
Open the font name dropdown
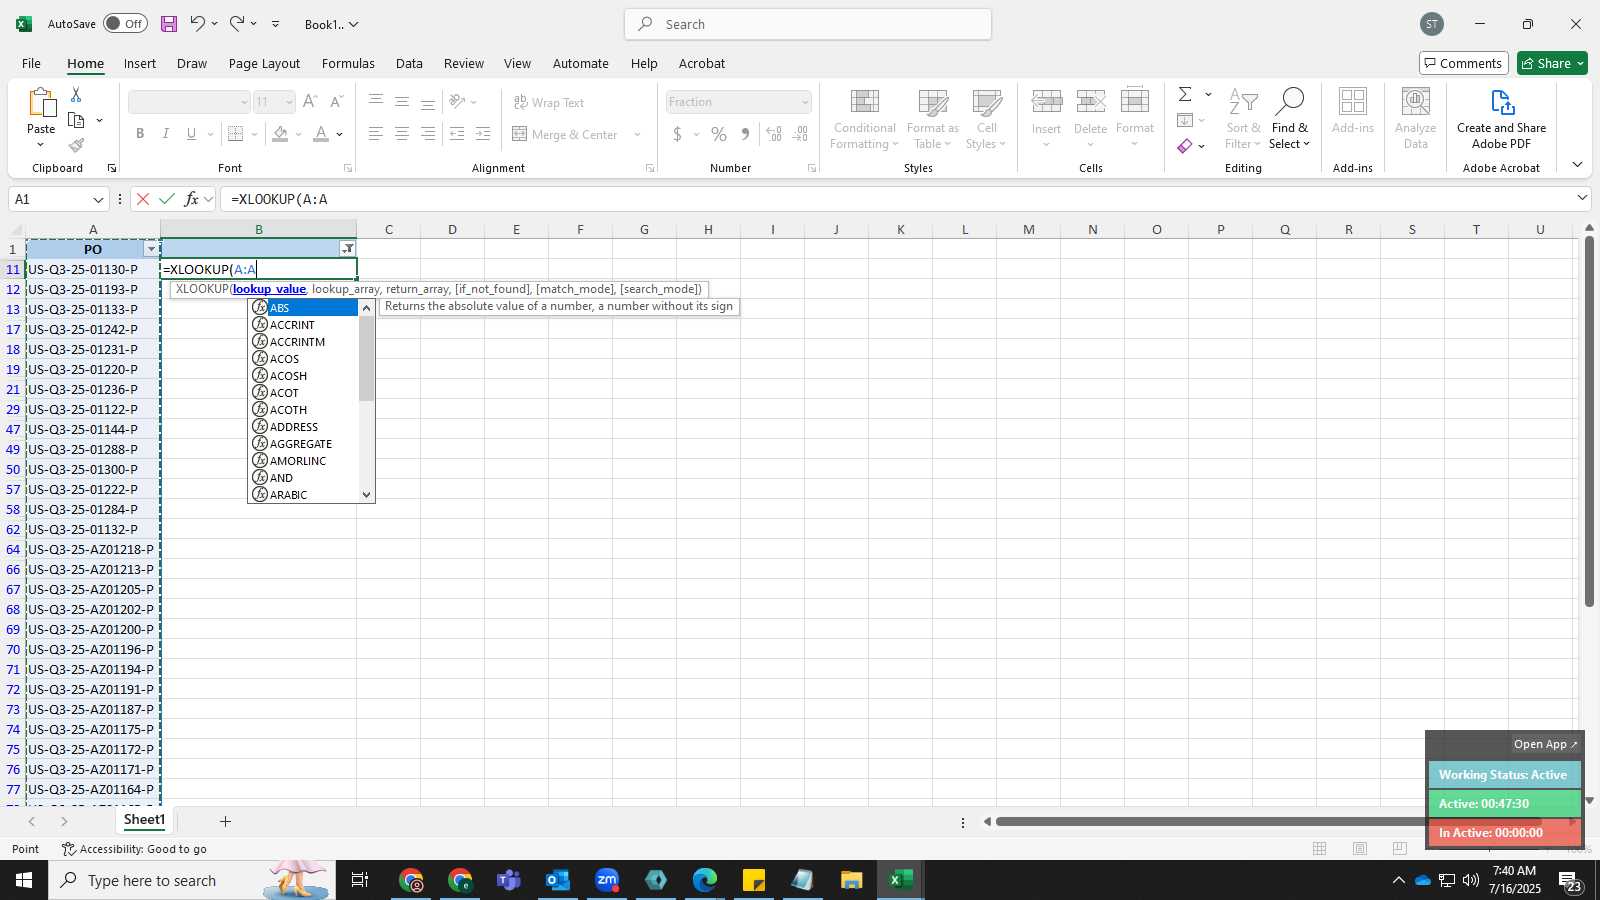(243, 102)
